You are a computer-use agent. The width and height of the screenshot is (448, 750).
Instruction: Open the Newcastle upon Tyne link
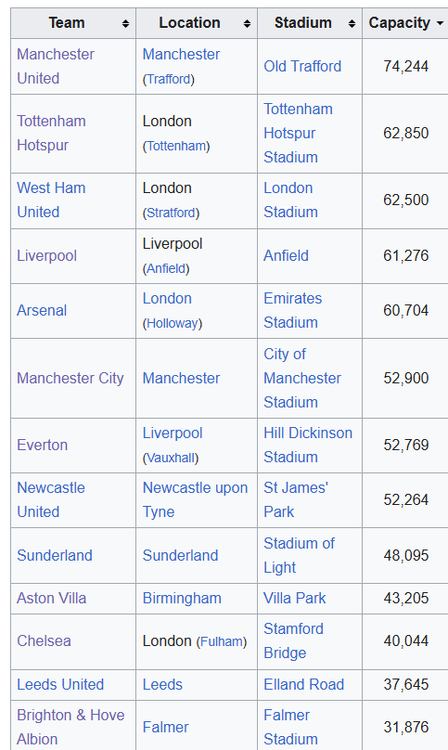(195, 499)
